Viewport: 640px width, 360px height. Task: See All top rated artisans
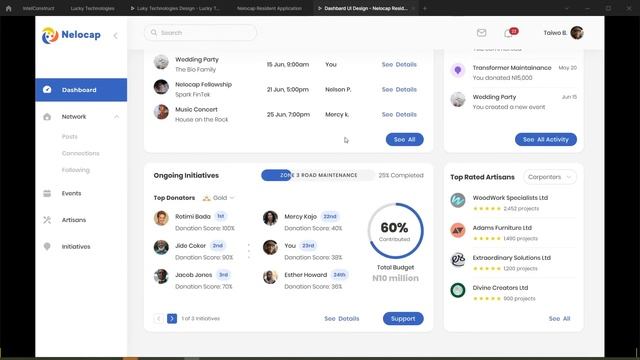tap(560, 318)
